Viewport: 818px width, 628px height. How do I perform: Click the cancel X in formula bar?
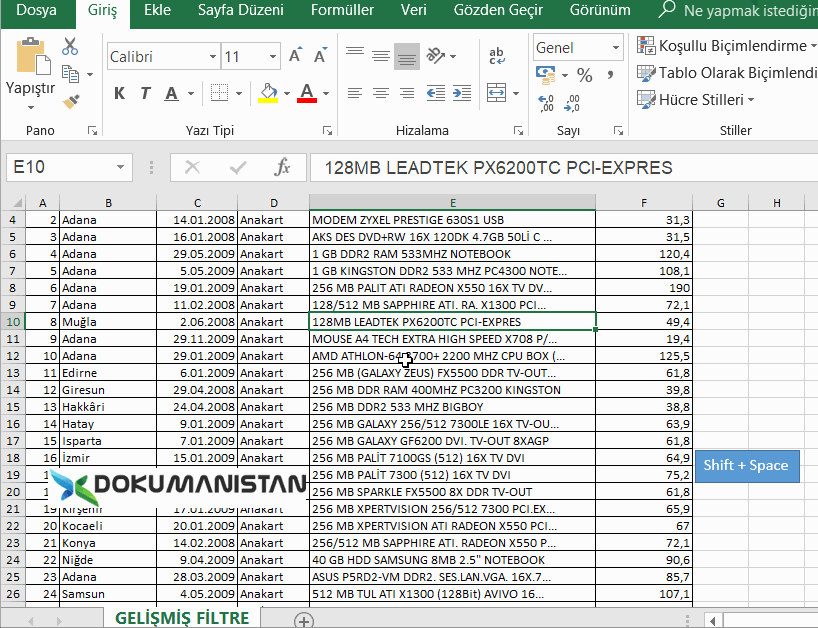coord(193,167)
